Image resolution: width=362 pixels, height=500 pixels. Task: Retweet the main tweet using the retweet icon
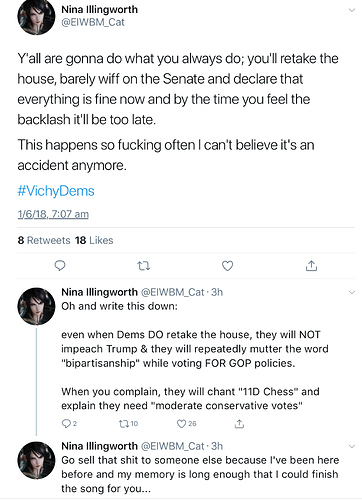144,266
